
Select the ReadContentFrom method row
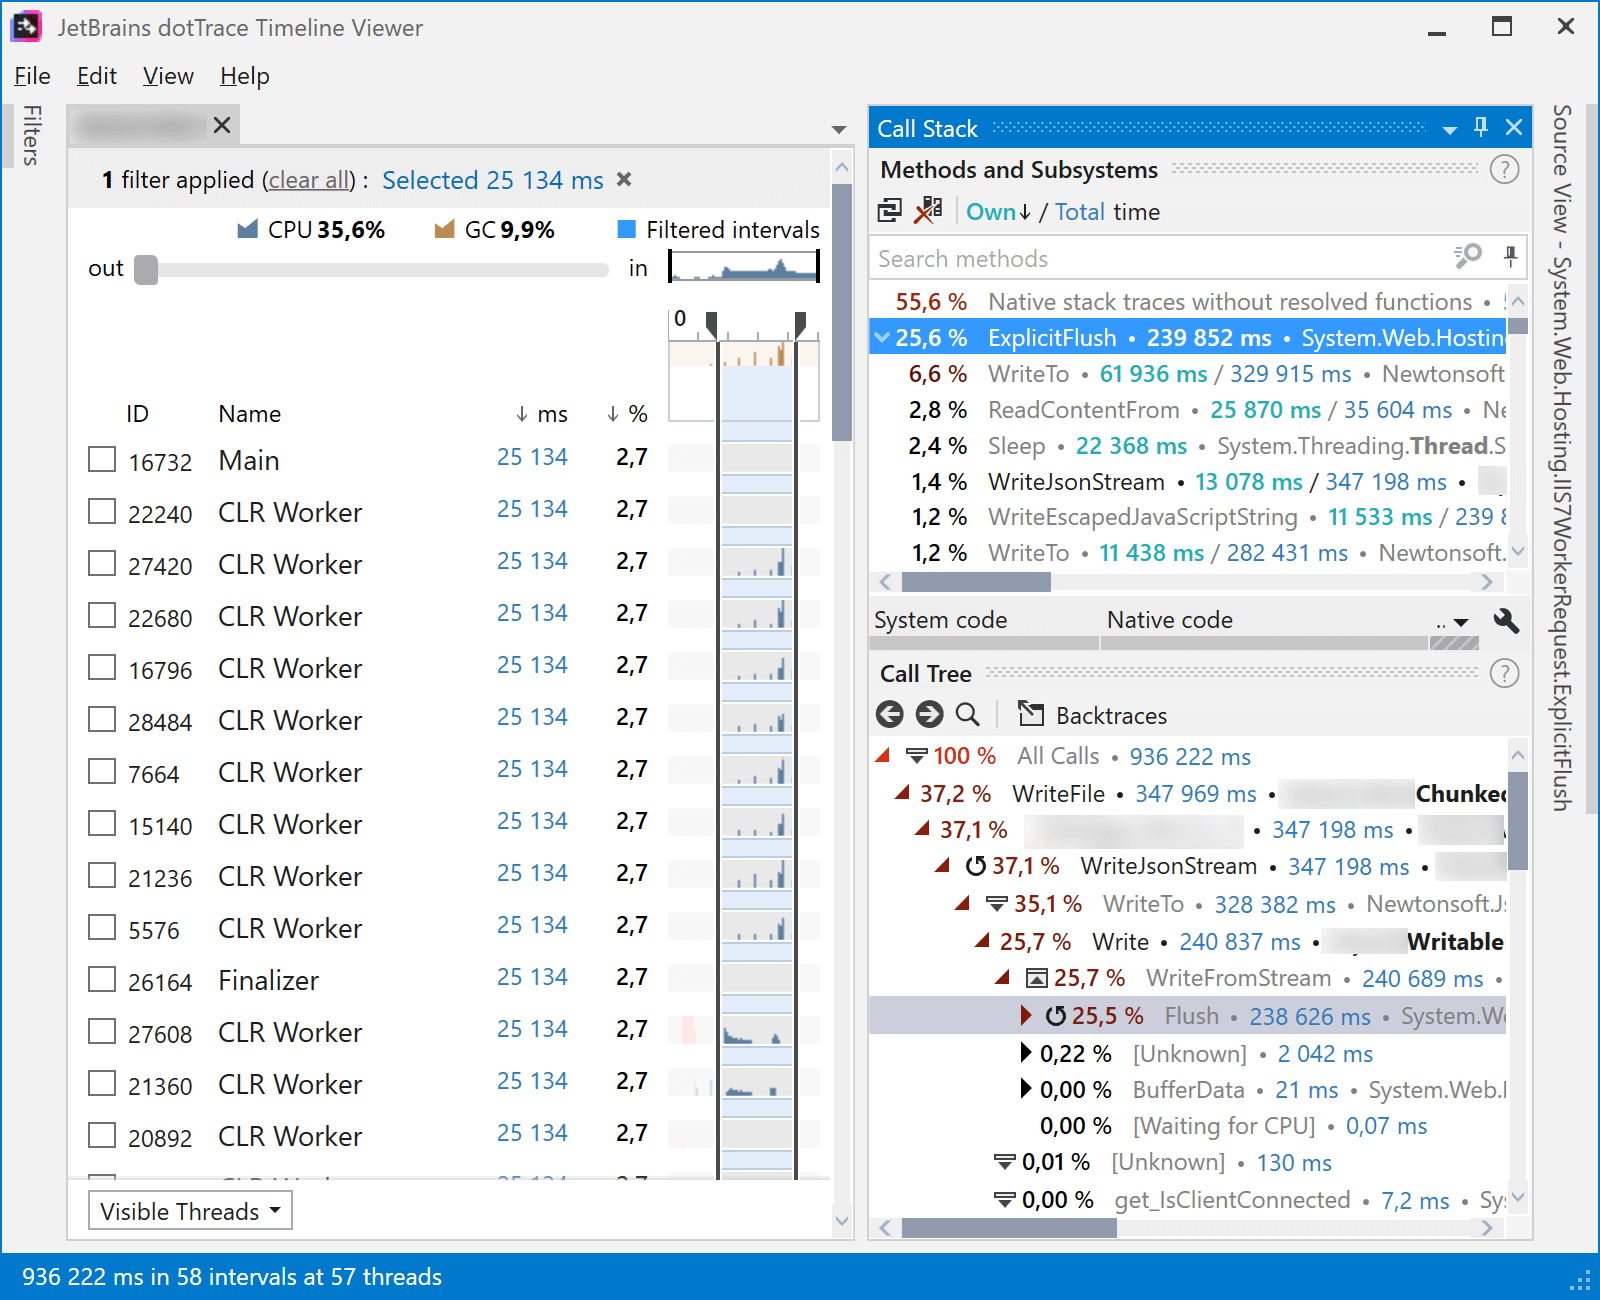[1188, 410]
